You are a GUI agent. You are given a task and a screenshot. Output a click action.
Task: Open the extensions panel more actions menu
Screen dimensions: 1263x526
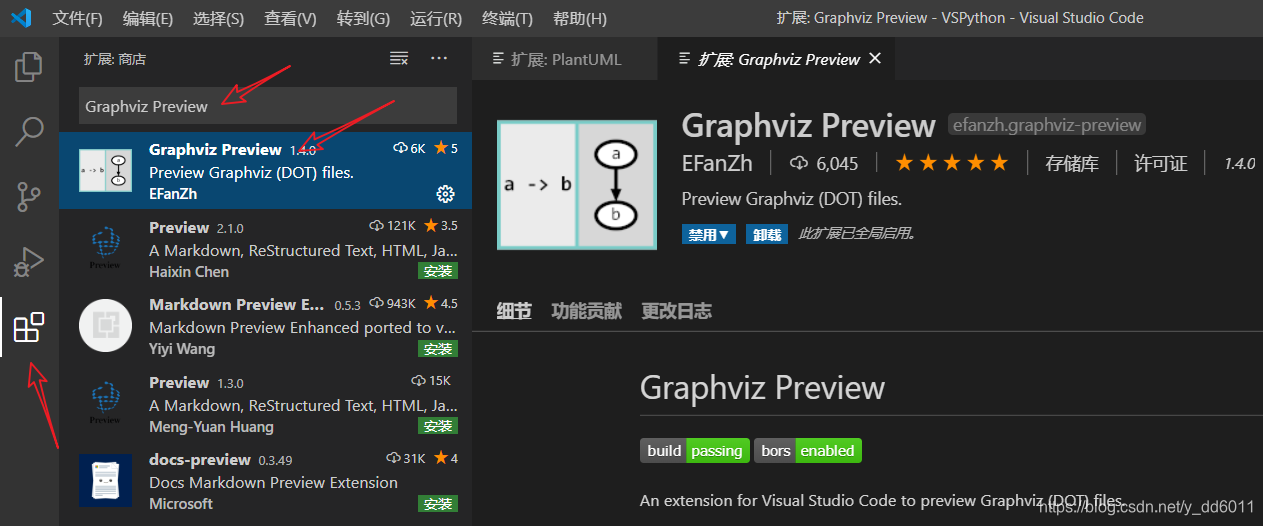(x=439, y=59)
